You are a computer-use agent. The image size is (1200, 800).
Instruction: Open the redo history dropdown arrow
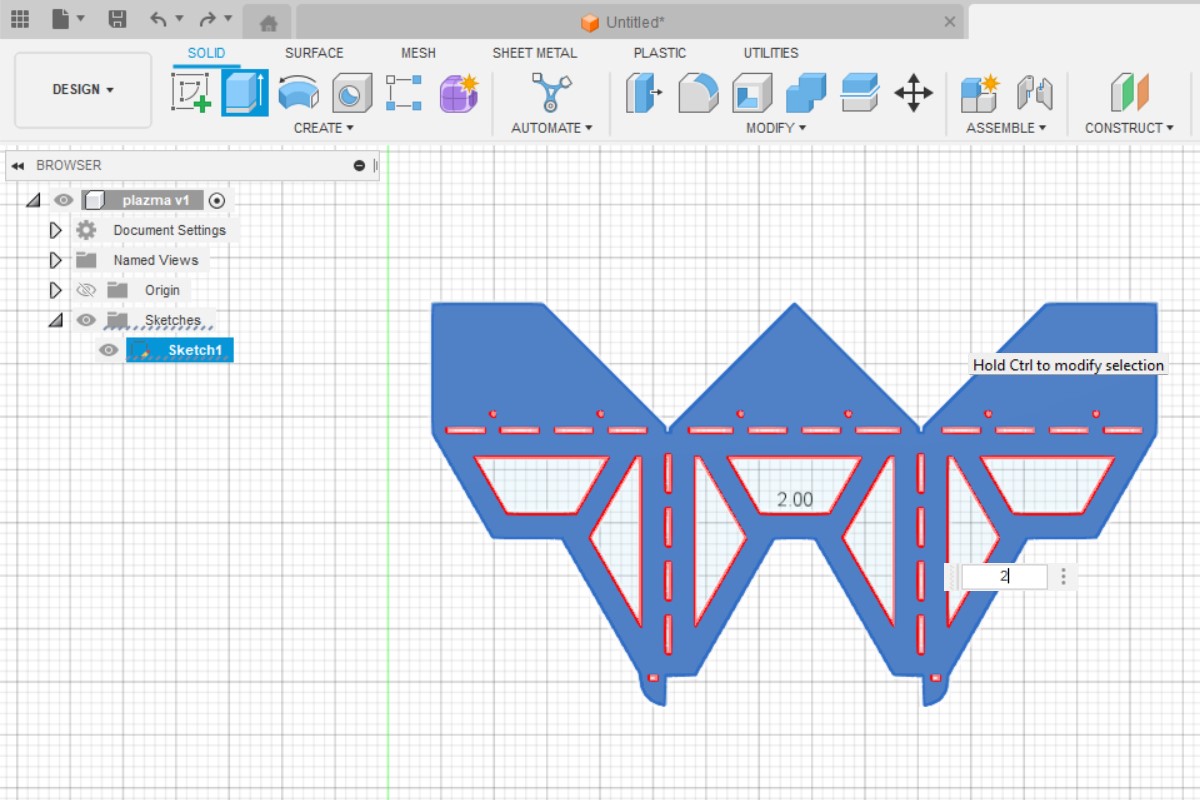pos(229,19)
